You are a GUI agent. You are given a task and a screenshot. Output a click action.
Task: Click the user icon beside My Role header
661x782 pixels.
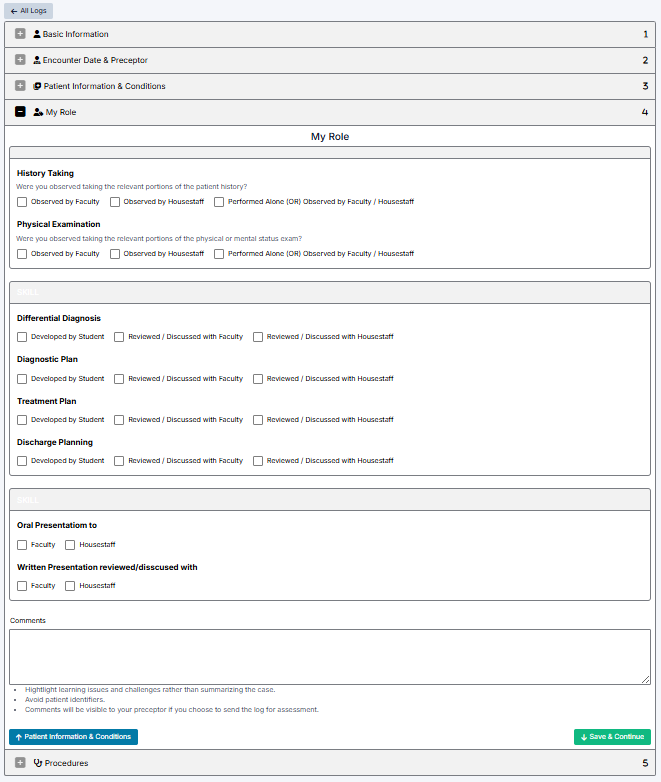point(38,112)
